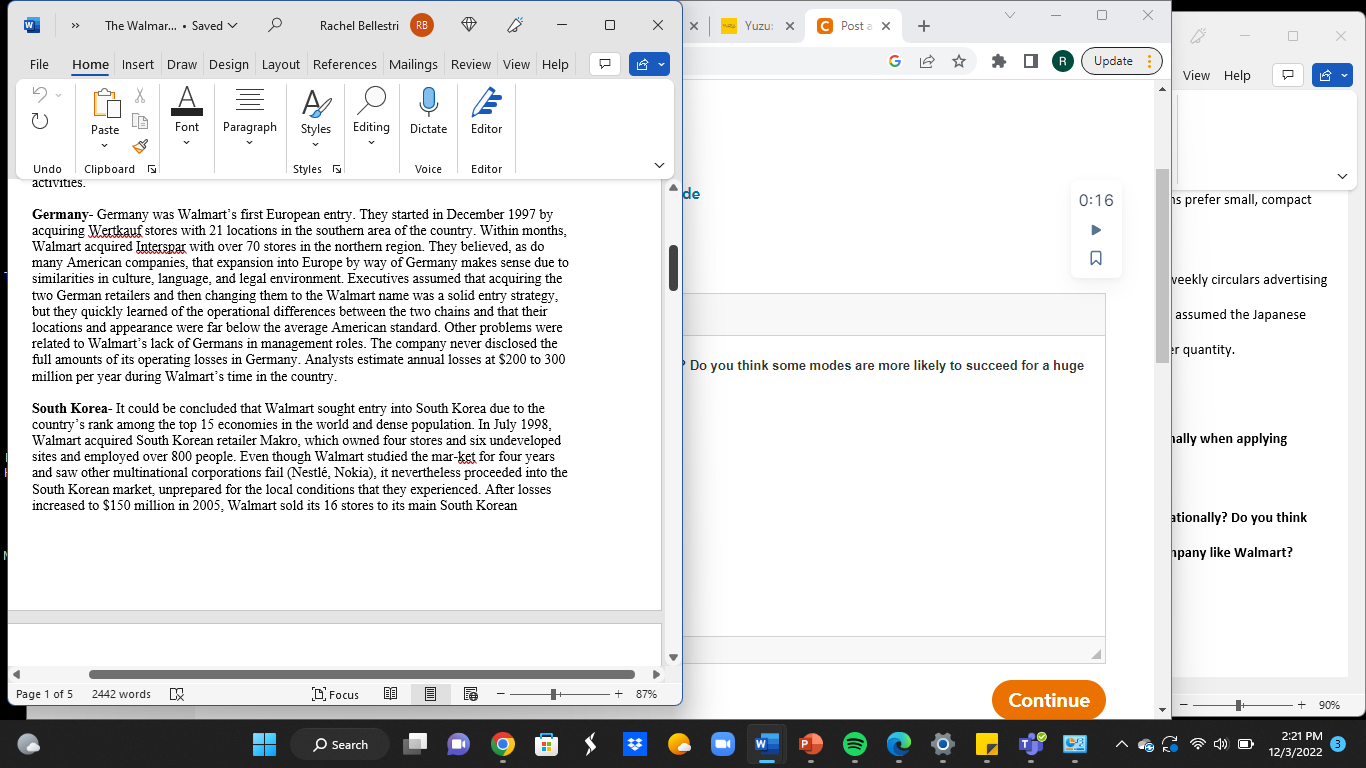Click the Google icon in Chrome address bar
The width and height of the screenshot is (1366, 768).
[895, 61]
